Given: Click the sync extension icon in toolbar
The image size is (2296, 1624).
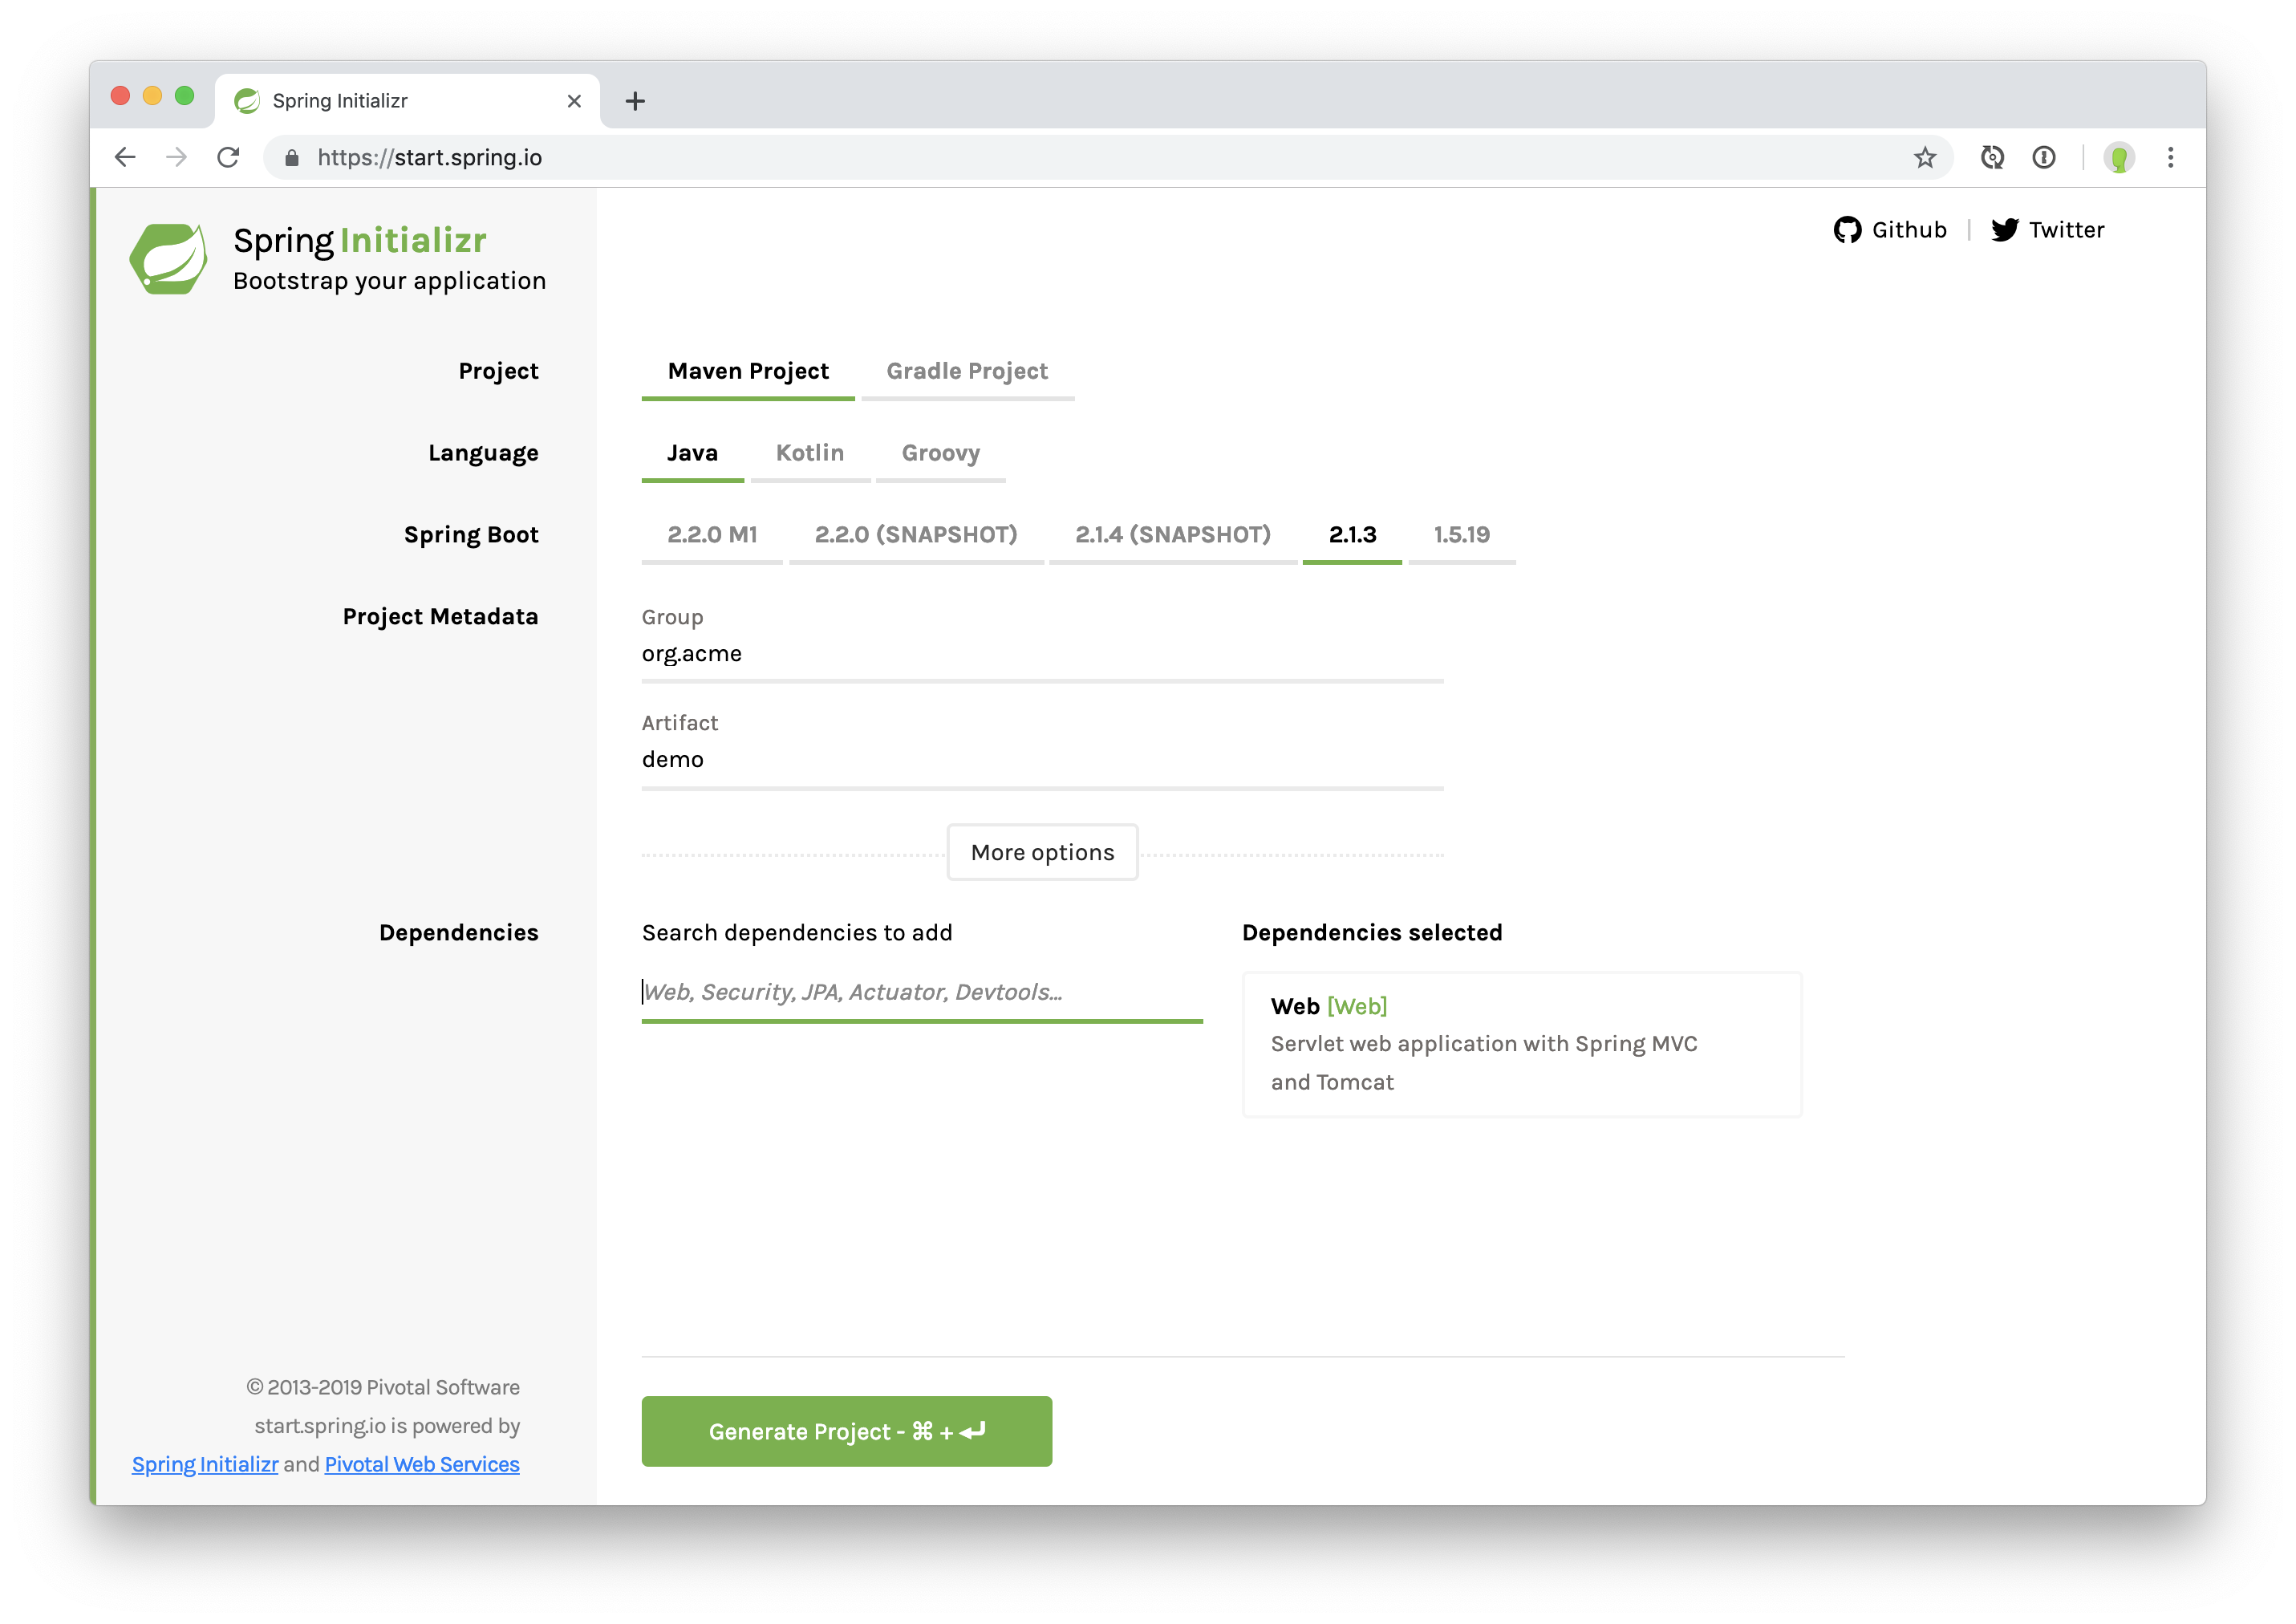Looking at the screenshot, I should pos(1992,157).
